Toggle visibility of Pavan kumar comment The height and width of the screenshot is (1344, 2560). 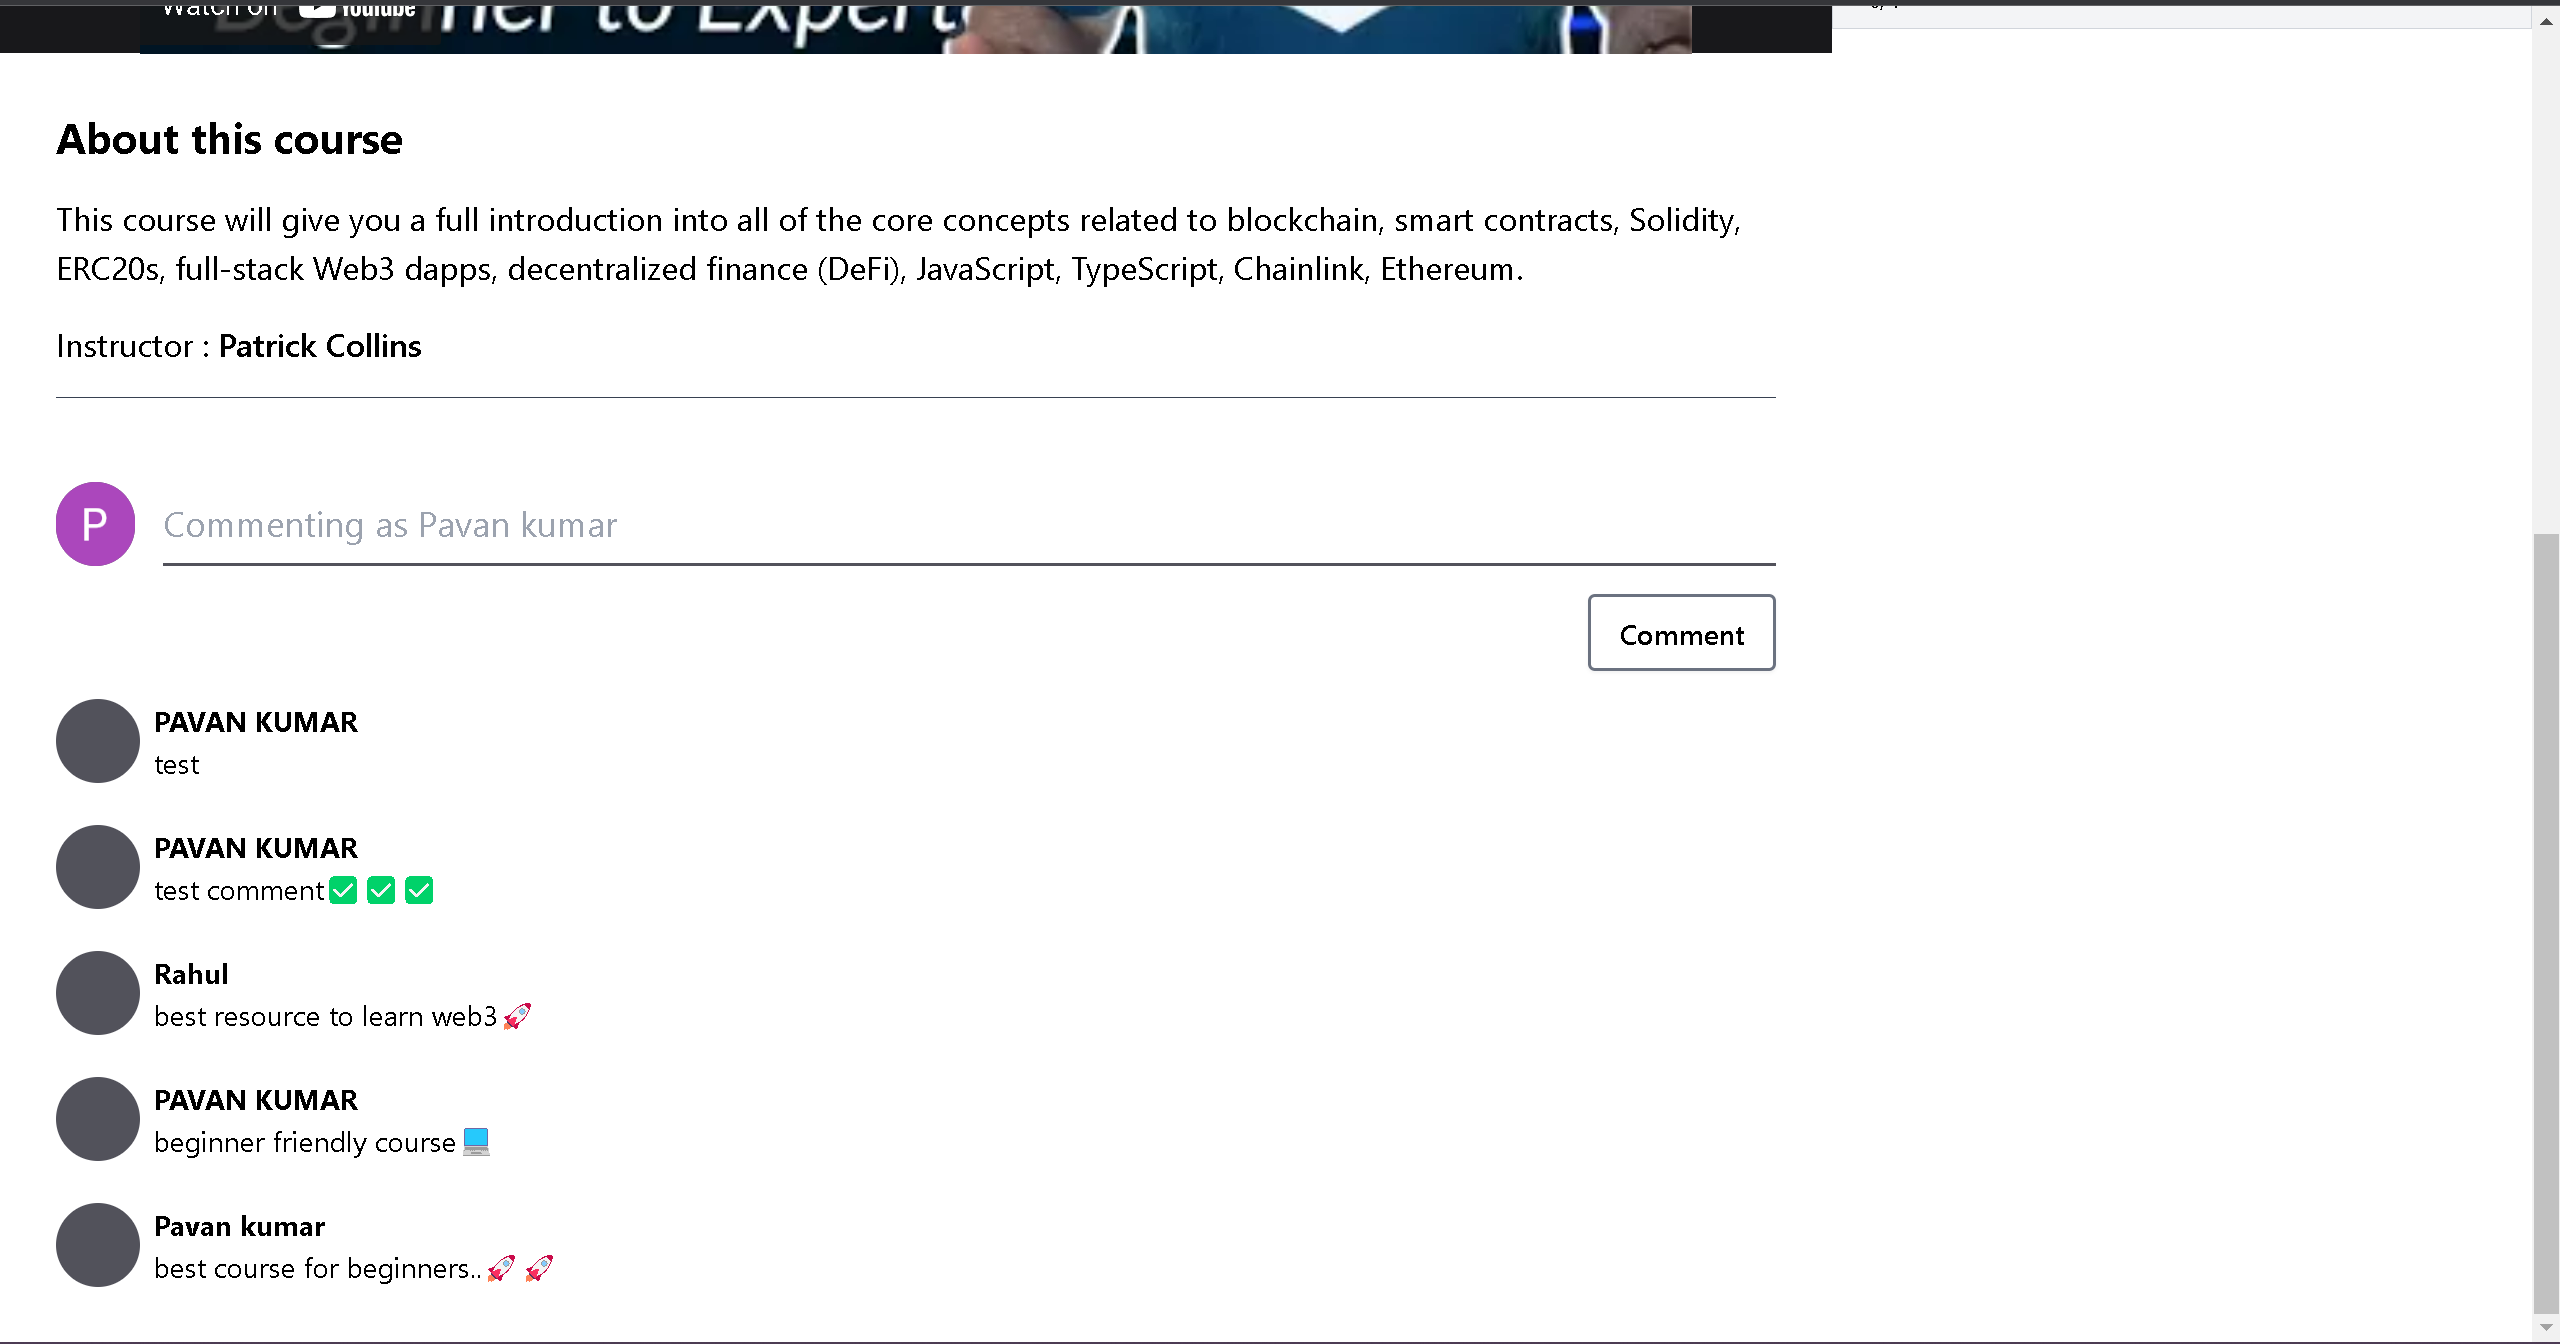point(97,1244)
